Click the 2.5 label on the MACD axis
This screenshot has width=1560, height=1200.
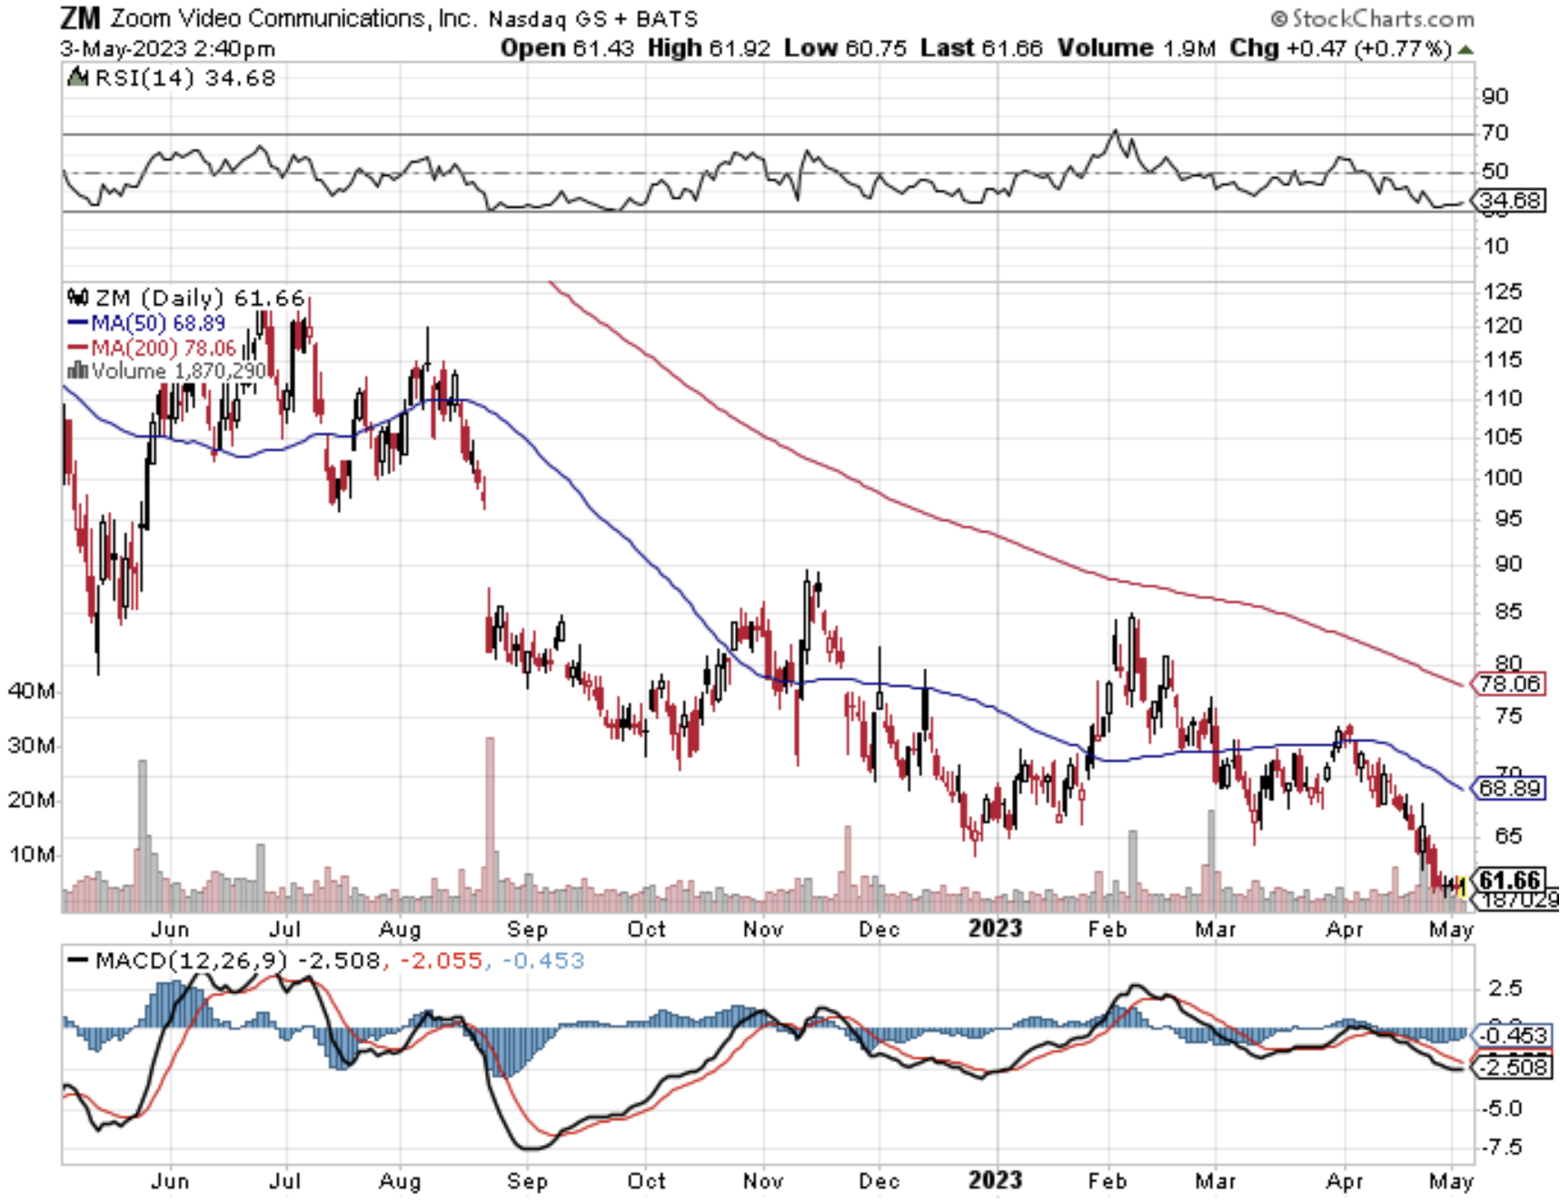pos(1505,989)
